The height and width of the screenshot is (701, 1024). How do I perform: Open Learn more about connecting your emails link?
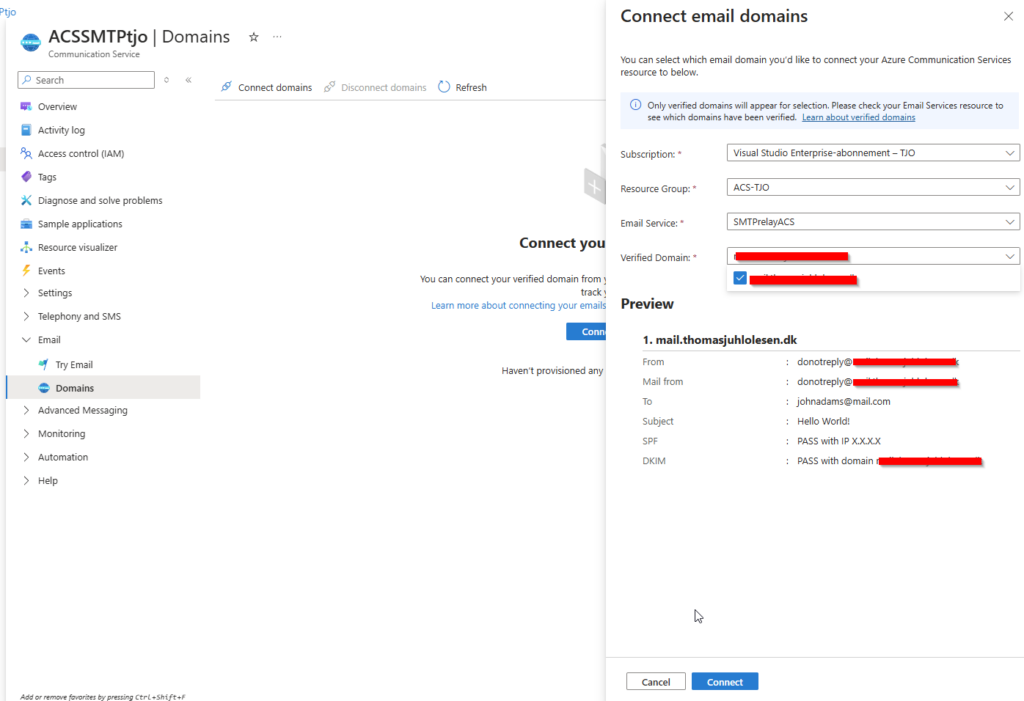coord(519,305)
